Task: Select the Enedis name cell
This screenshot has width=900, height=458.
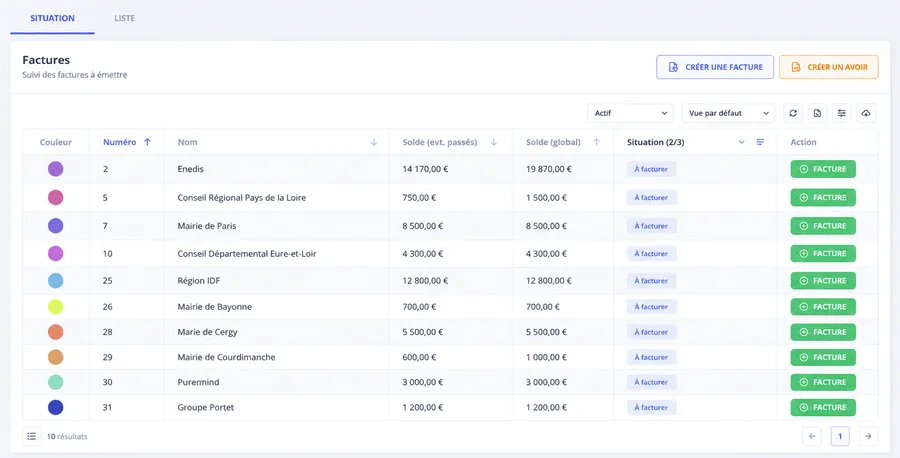Action: (x=191, y=169)
